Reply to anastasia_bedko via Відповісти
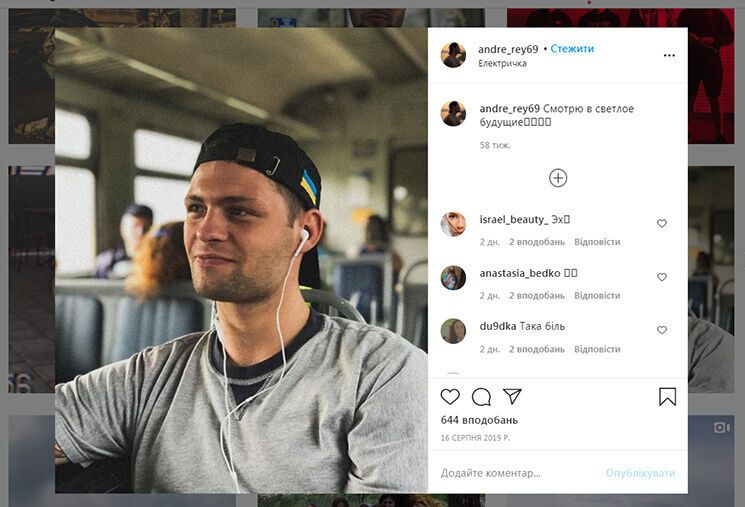 597,296
